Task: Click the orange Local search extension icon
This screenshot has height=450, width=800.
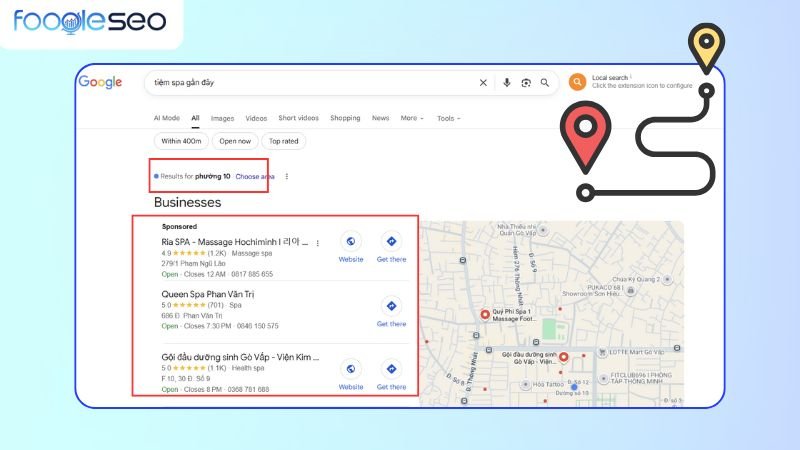Action: coord(577,82)
